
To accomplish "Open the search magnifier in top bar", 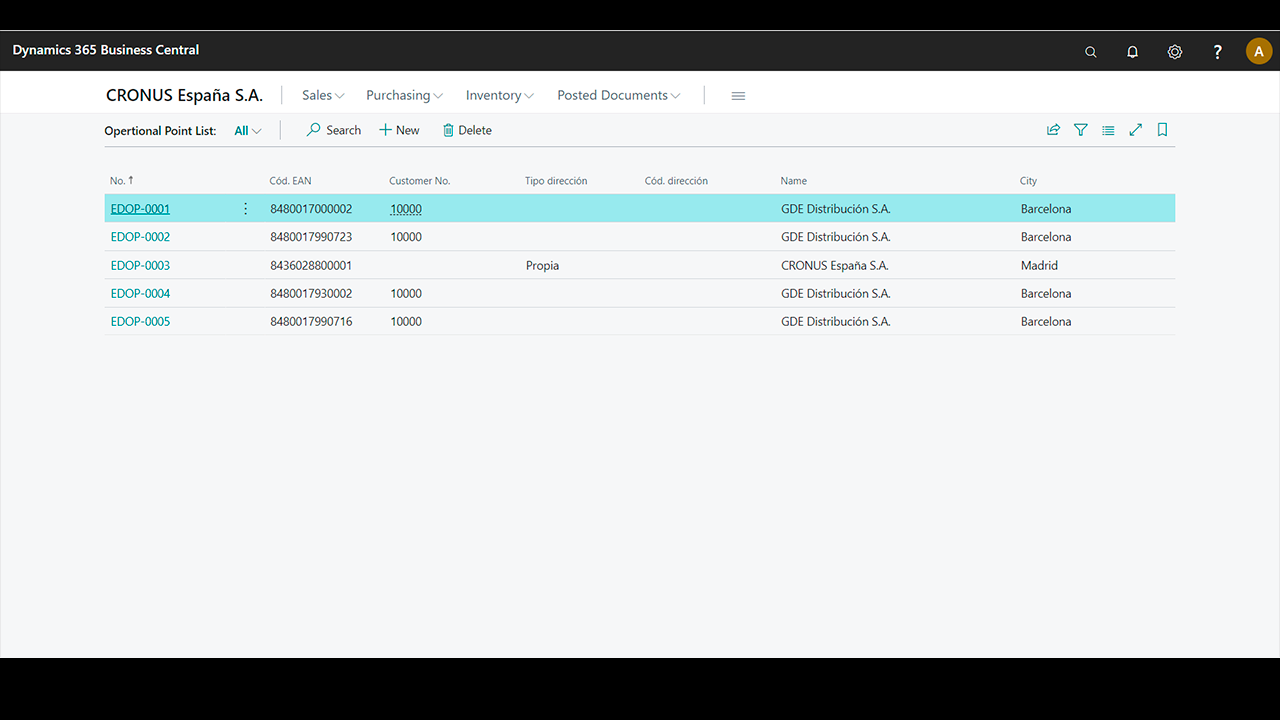I will 1091,52.
